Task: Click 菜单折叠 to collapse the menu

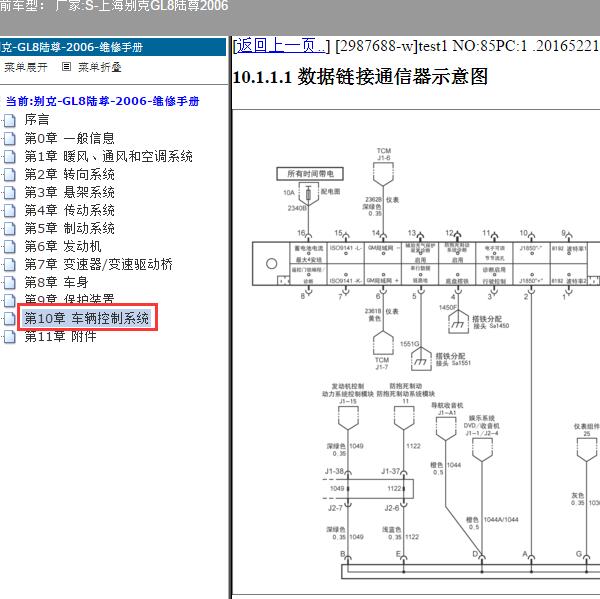Action: [x=100, y=67]
